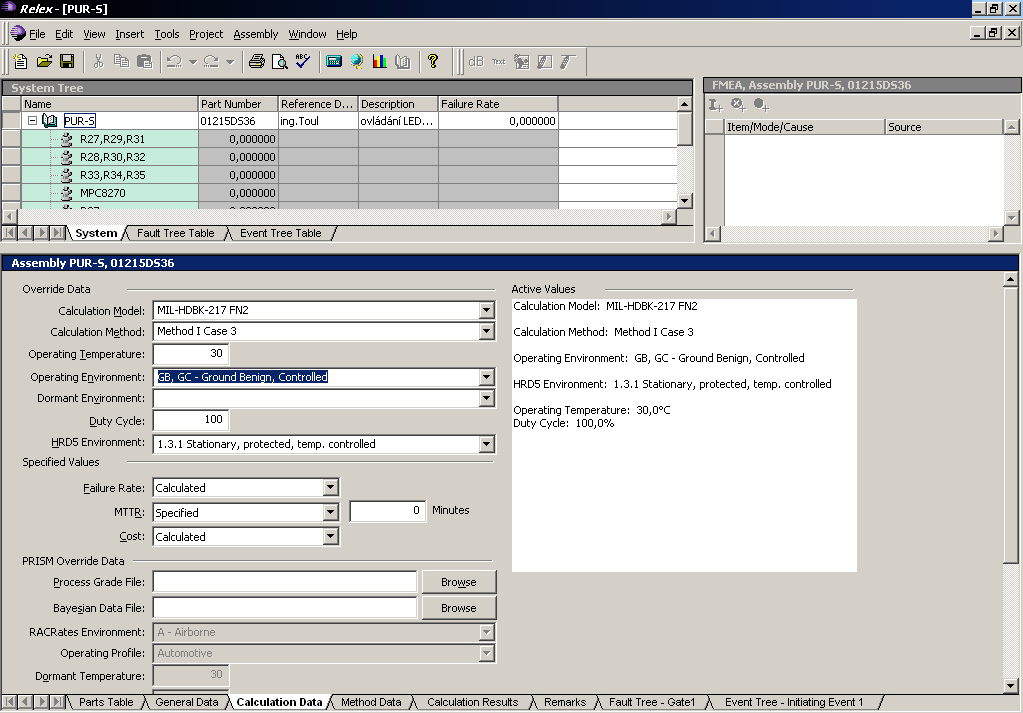Open the undo history dropdown arrow

coord(192,62)
